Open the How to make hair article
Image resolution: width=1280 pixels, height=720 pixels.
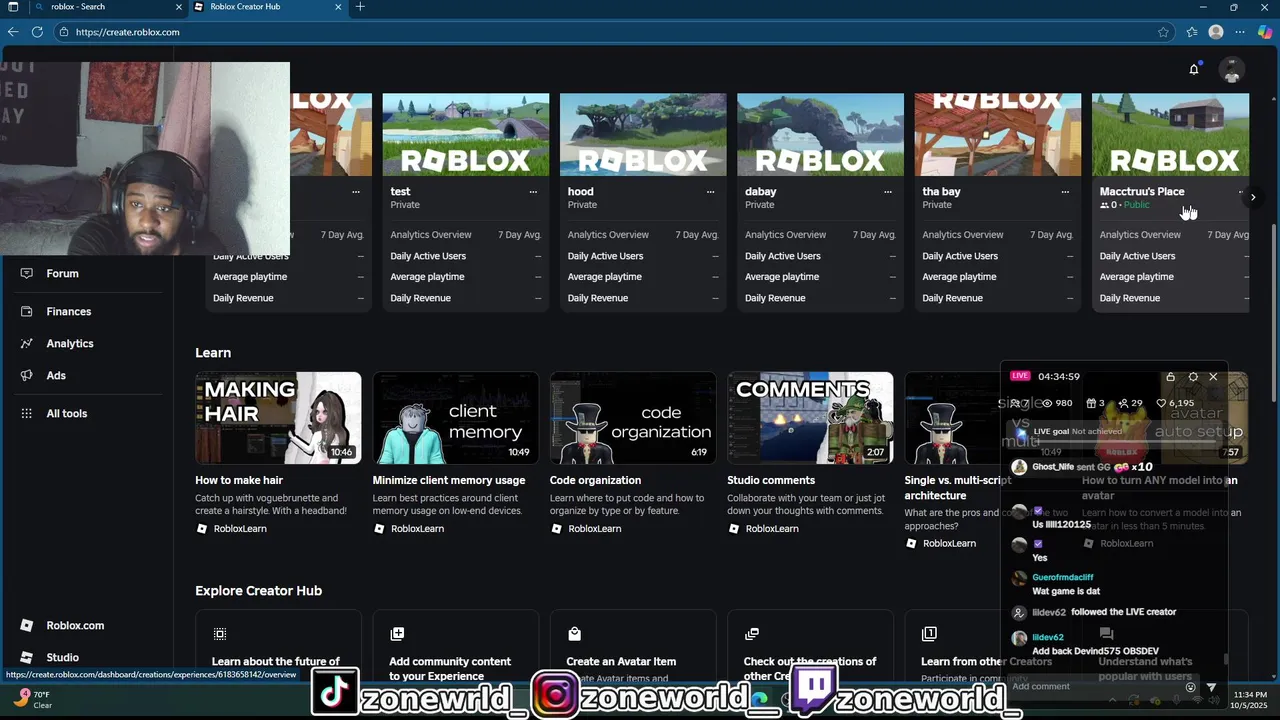(239, 480)
